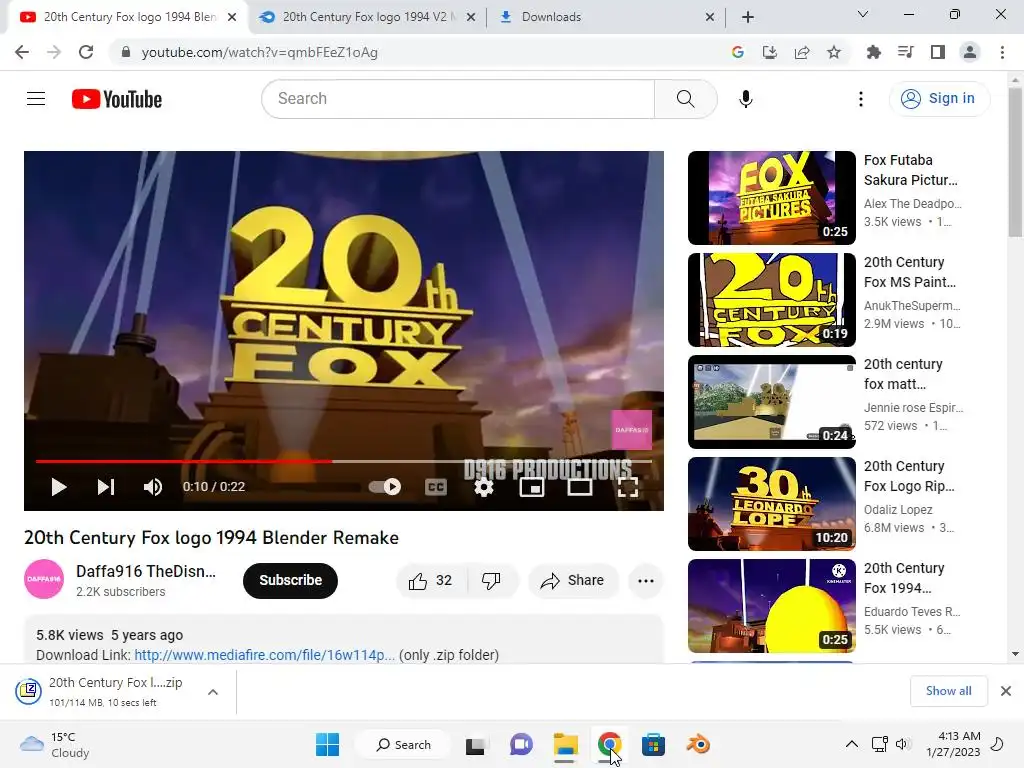Viewport: 1024px width, 768px height.
Task: Share the video
Action: (573, 581)
